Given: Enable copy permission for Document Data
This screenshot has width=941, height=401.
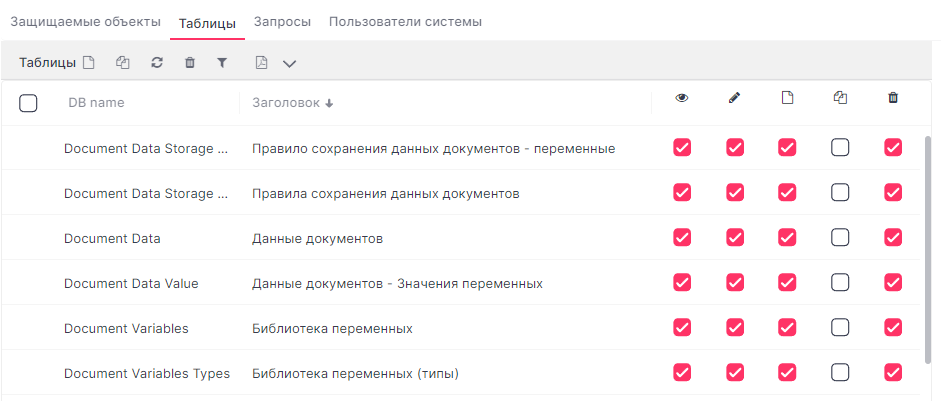Looking at the screenshot, I should click(x=840, y=238).
